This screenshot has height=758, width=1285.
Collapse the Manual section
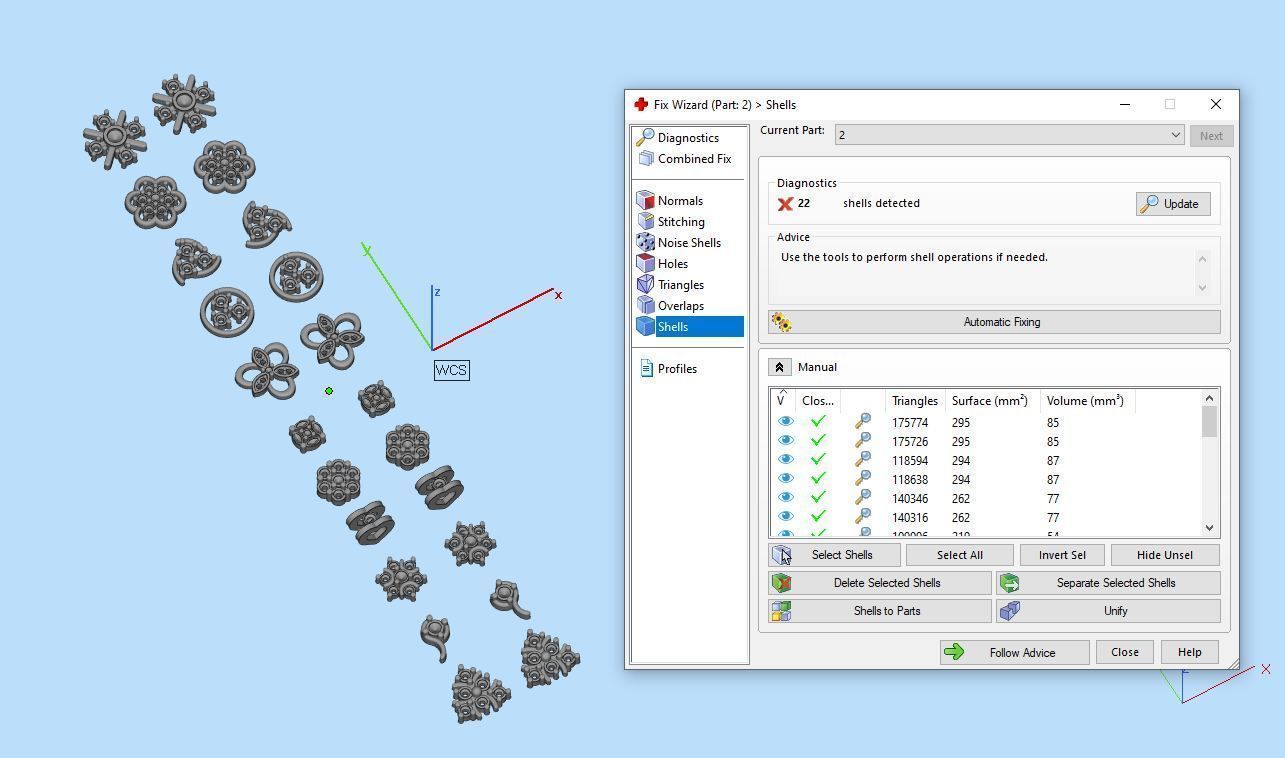pyautogui.click(x=781, y=367)
